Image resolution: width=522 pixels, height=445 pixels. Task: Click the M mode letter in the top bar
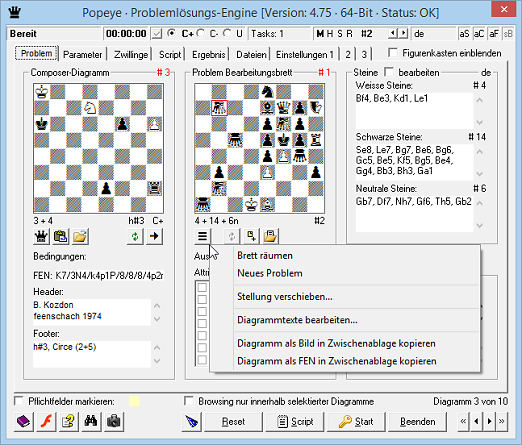point(320,34)
